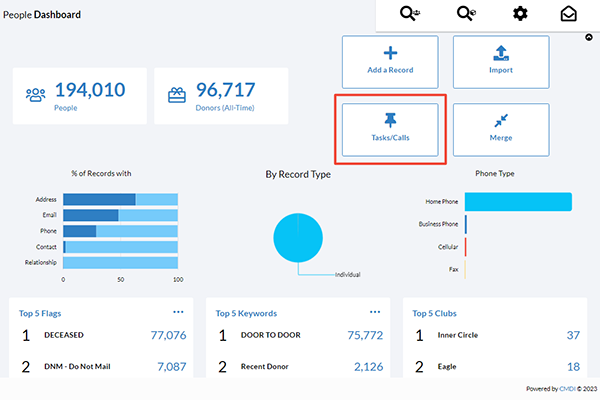
Task: Click the DOOR TO DOOR keyword
Action: (271, 335)
